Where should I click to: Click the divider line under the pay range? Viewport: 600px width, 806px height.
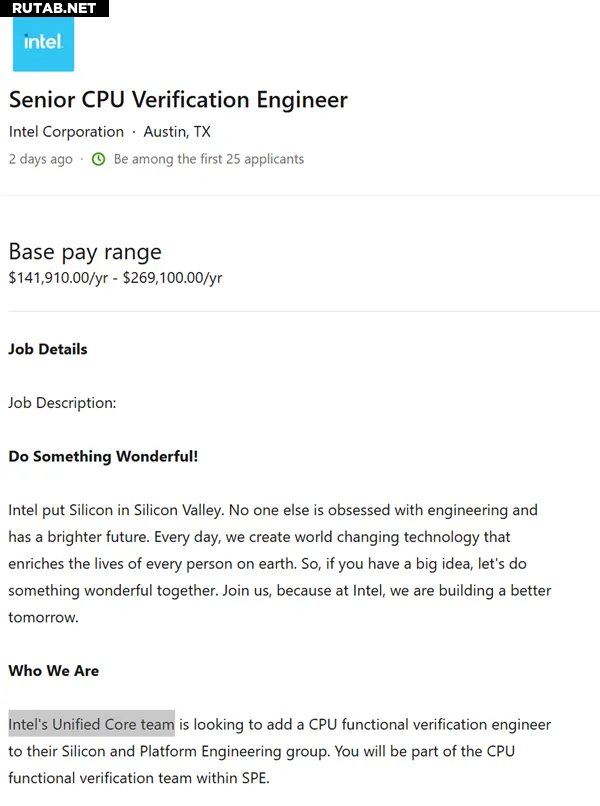pos(300,311)
